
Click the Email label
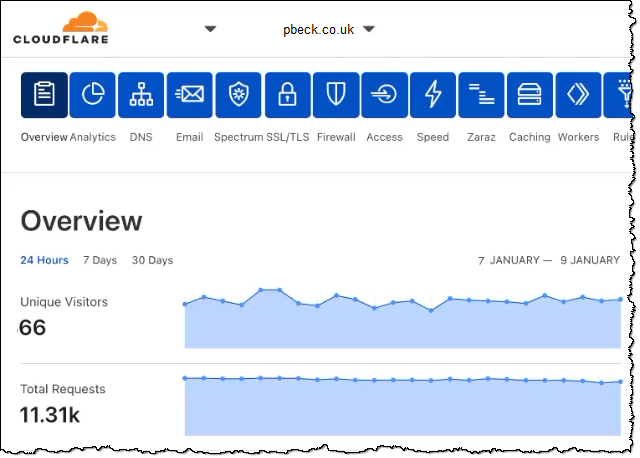pyautogui.click(x=190, y=137)
